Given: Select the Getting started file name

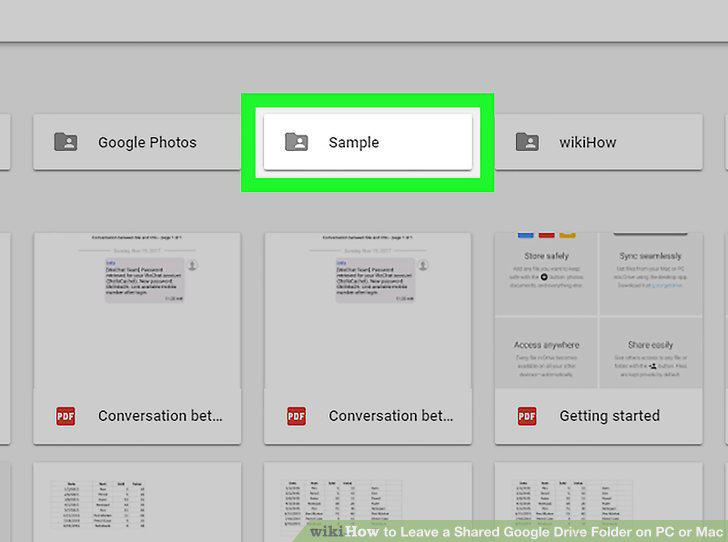Looking at the screenshot, I should coord(609,416).
